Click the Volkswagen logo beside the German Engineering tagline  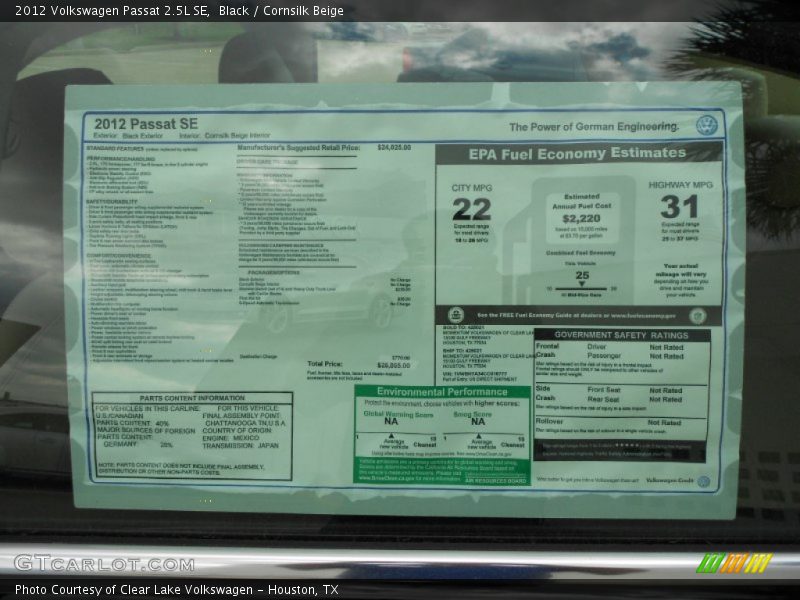707,126
